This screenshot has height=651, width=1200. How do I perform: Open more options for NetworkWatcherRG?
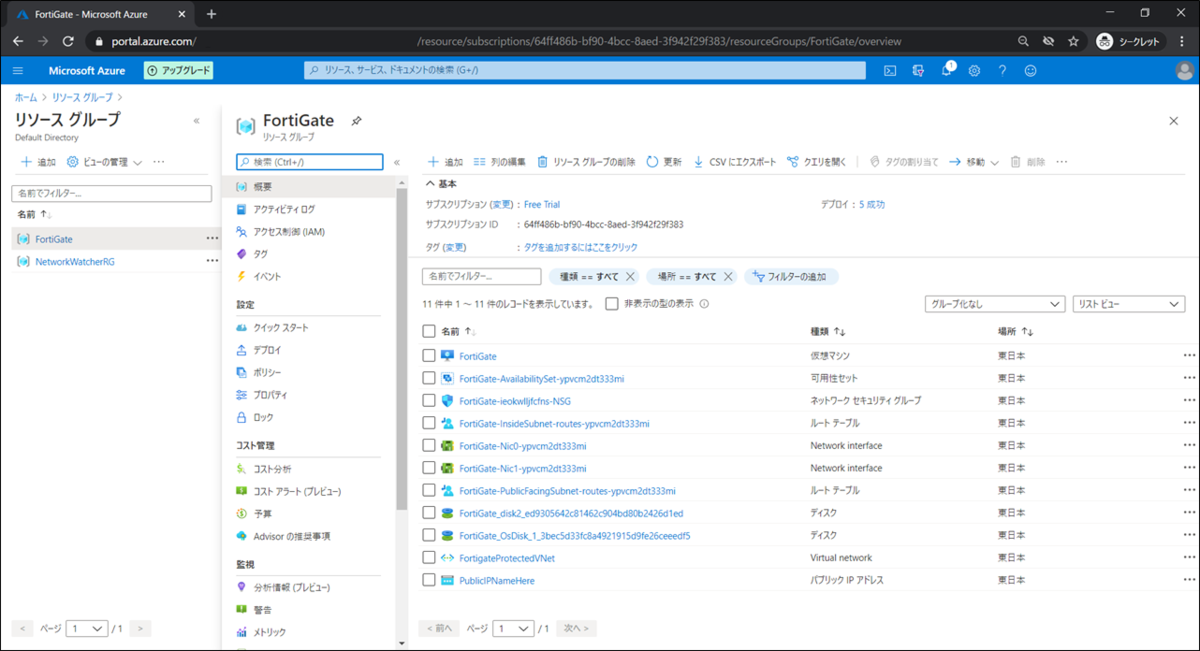tap(211, 261)
